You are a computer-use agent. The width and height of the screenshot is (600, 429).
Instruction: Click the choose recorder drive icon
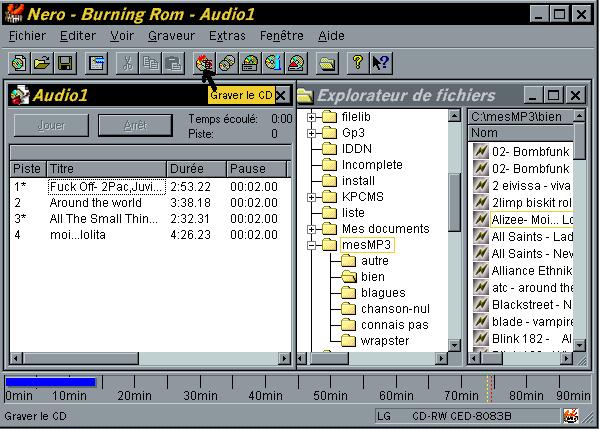click(250, 63)
